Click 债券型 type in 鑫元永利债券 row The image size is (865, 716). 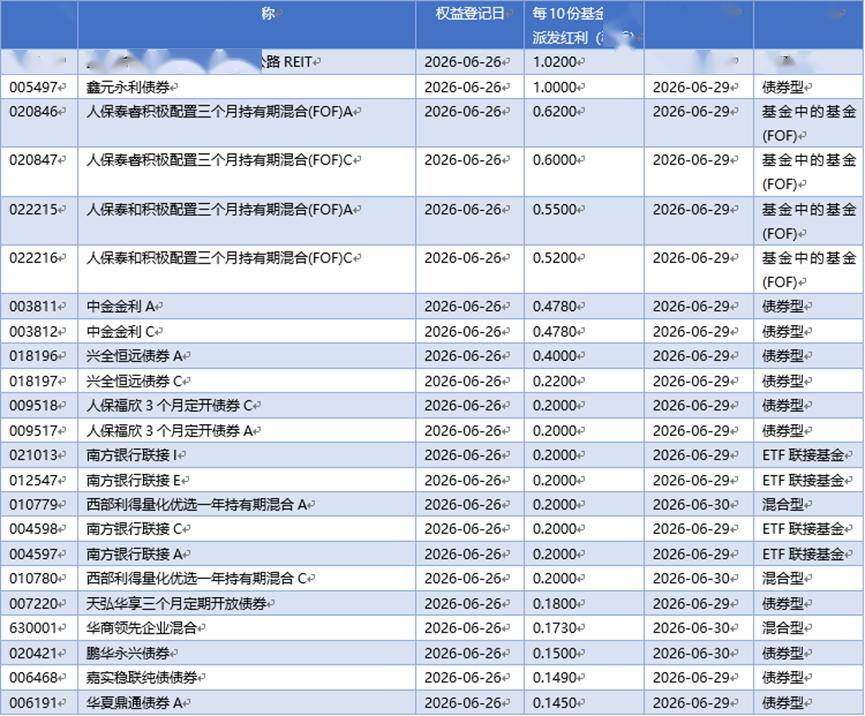(x=783, y=87)
